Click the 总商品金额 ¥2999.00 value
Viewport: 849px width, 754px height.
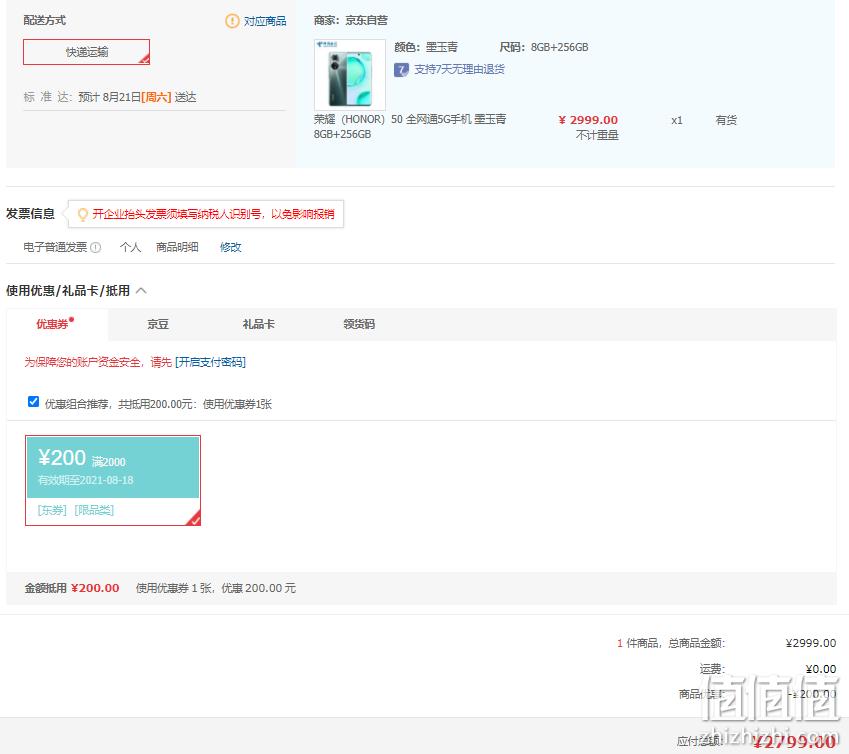pyautogui.click(x=811, y=643)
